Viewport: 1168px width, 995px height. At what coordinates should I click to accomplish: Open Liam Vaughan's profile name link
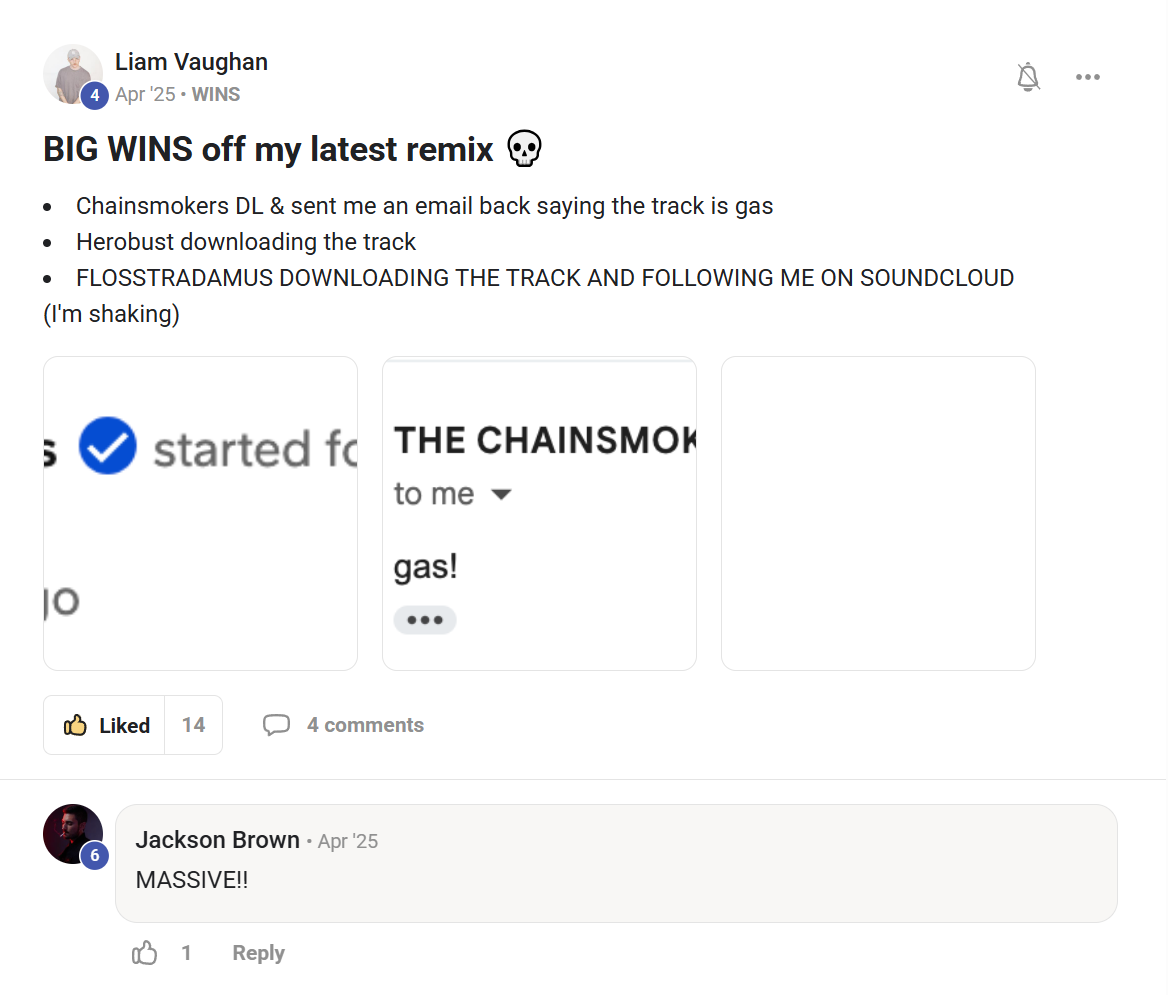pos(191,62)
